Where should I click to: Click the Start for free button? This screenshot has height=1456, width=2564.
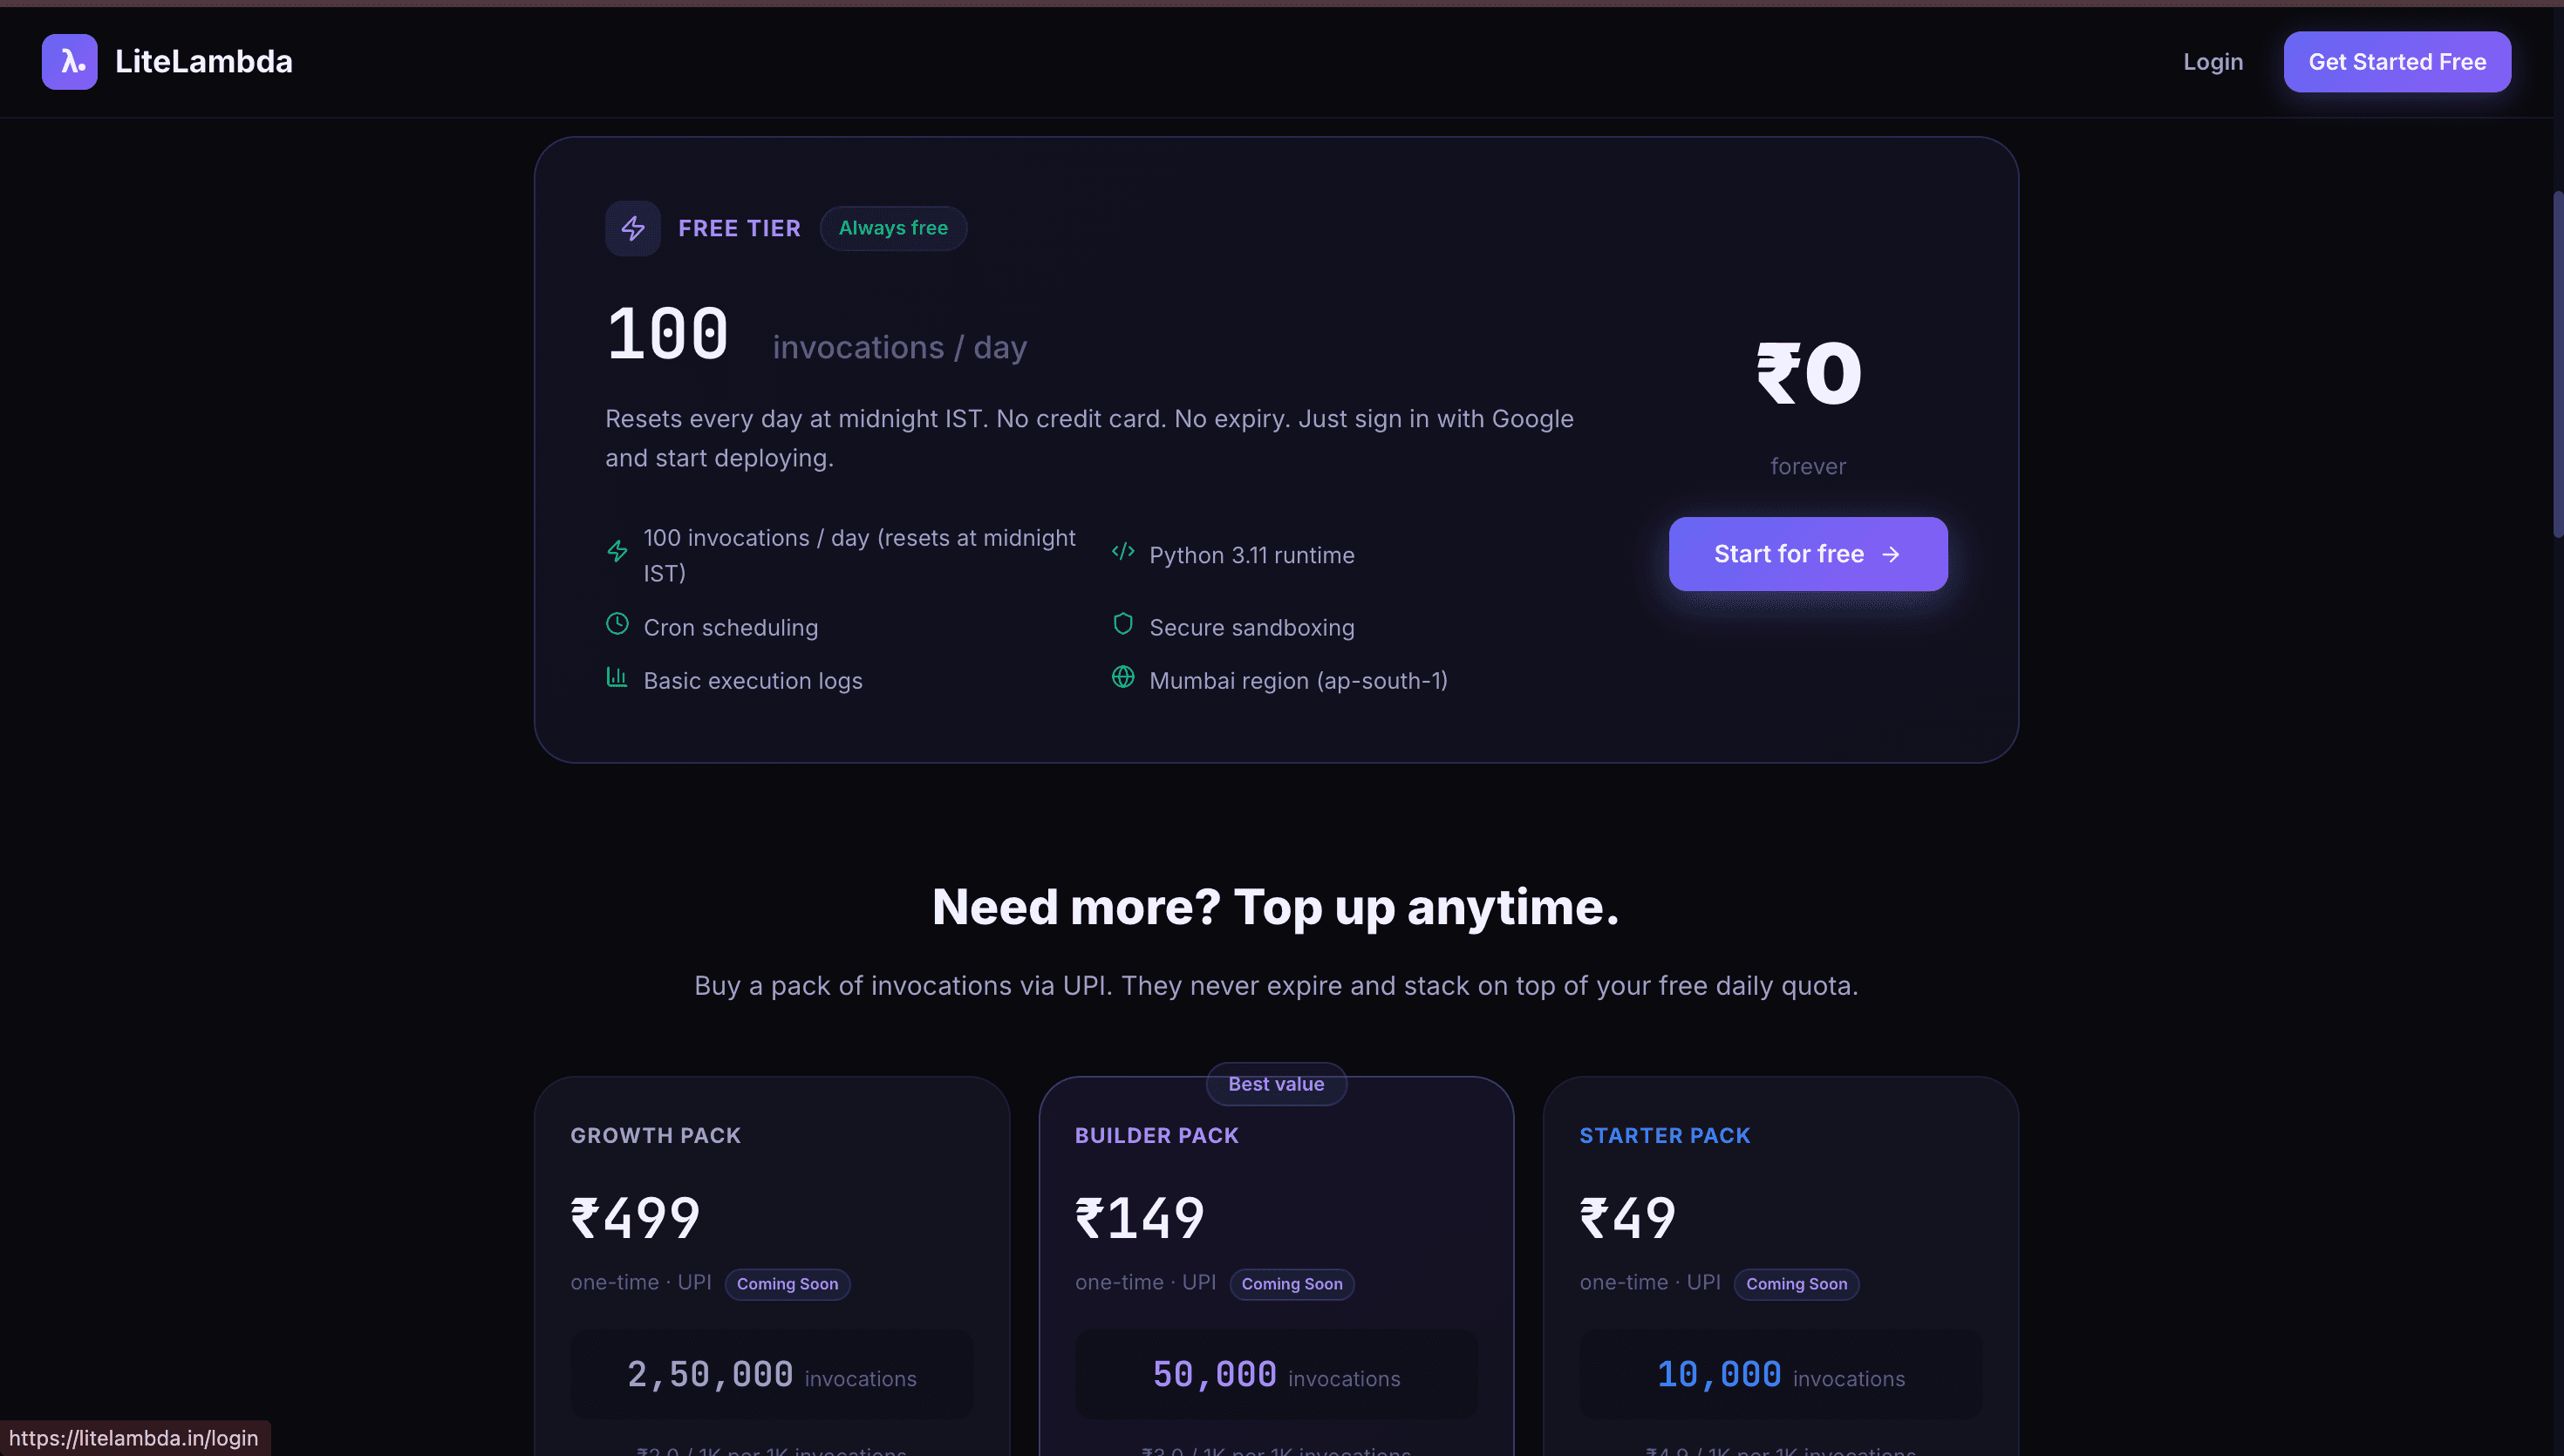[1807, 554]
